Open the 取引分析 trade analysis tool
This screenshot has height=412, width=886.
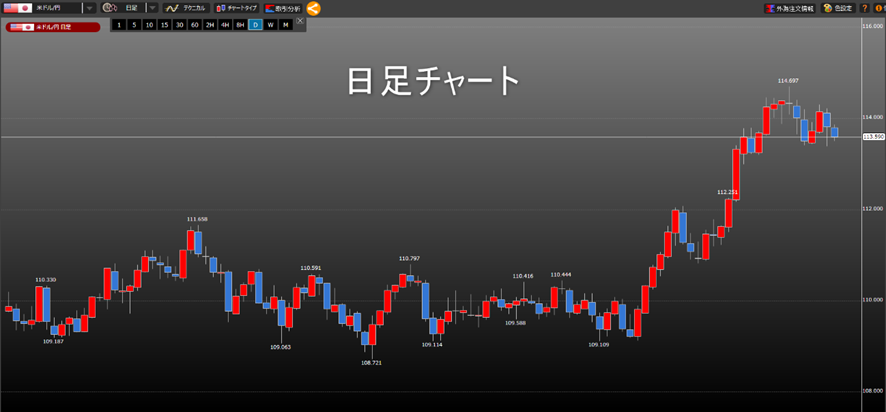click(x=282, y=8)
